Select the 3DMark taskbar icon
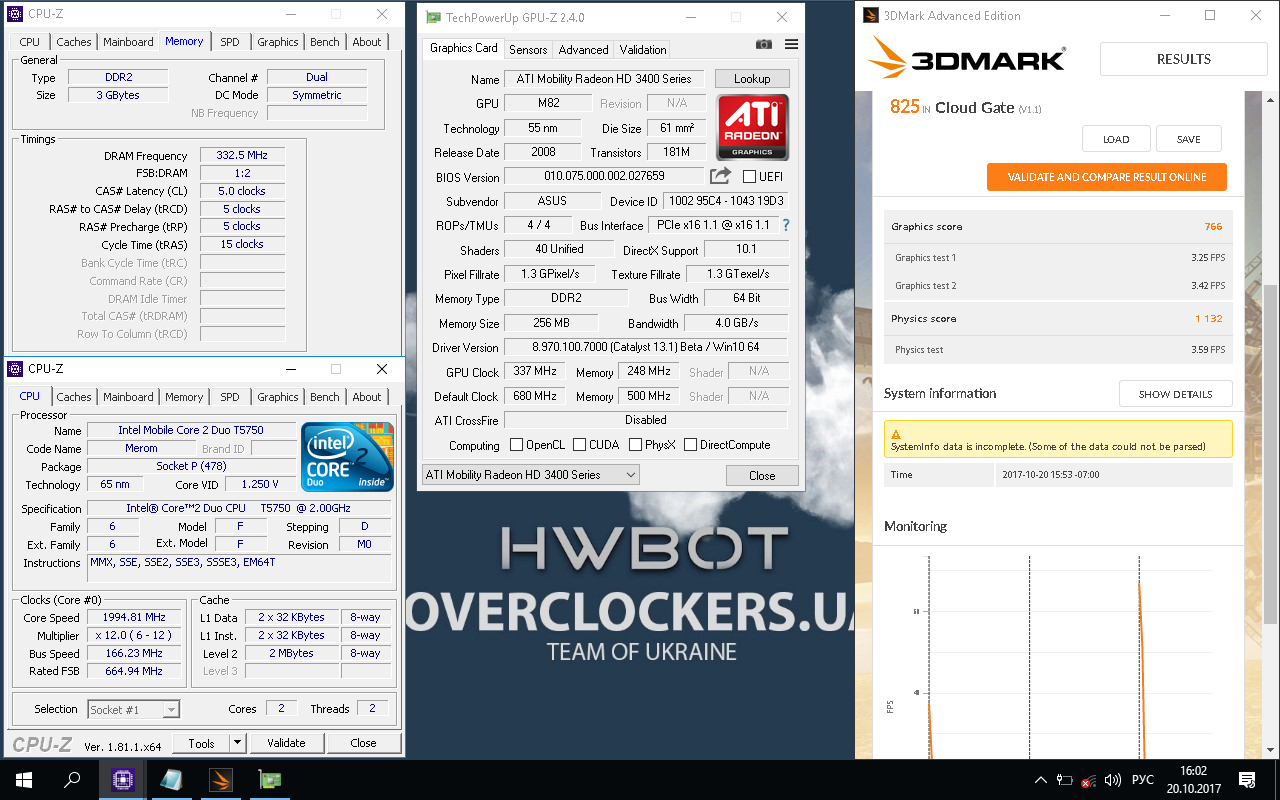This screenshot has height=800, width=1280. [221, 780]
